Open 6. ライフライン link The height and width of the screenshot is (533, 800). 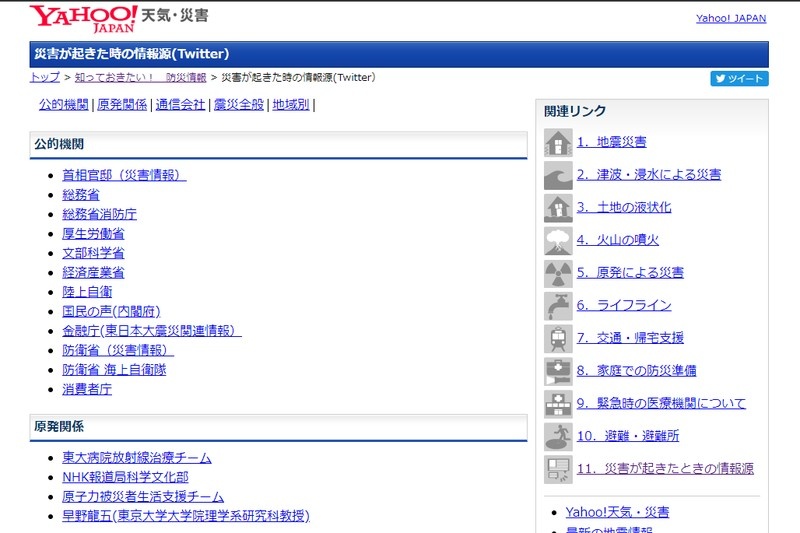point(624,305)
